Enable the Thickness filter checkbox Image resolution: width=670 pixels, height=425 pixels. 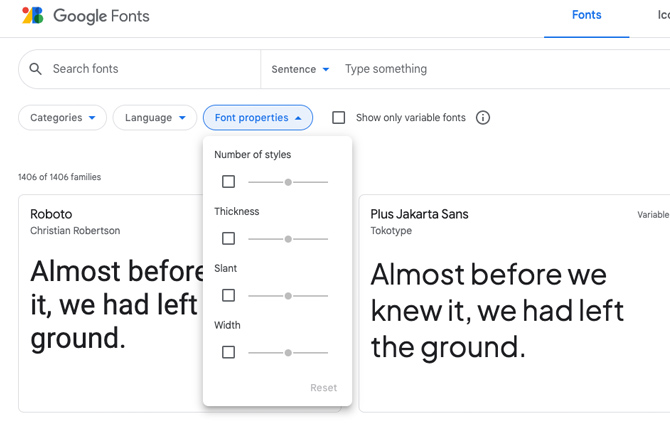pos(229,238)
